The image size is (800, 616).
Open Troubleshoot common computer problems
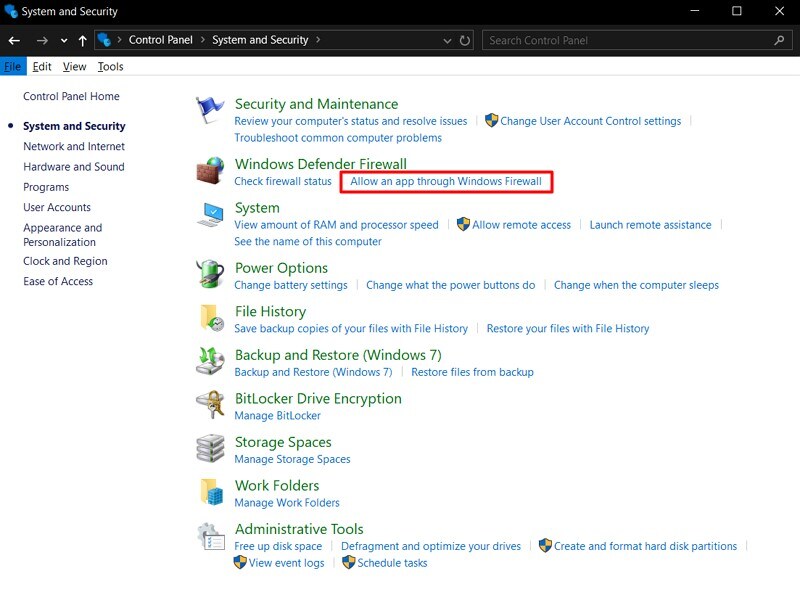coord(338,138)
